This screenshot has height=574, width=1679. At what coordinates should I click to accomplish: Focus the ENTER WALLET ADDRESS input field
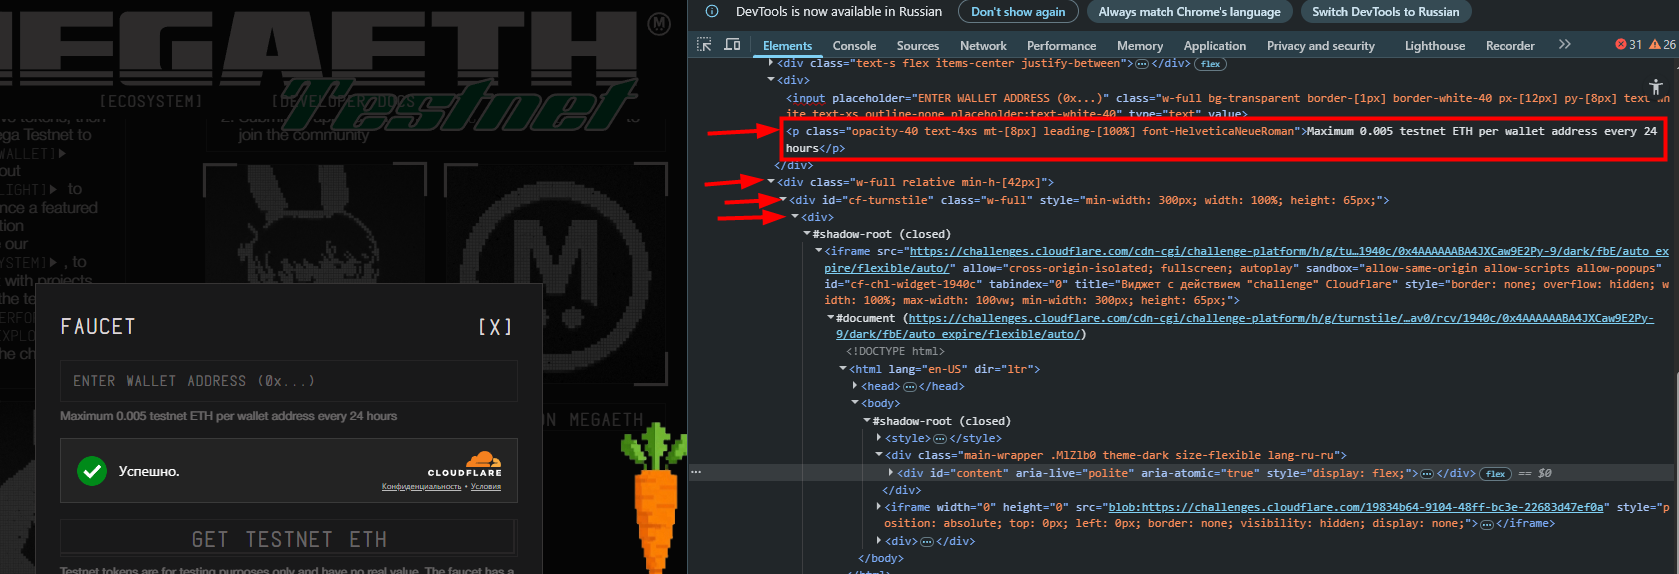coord(289,381)
